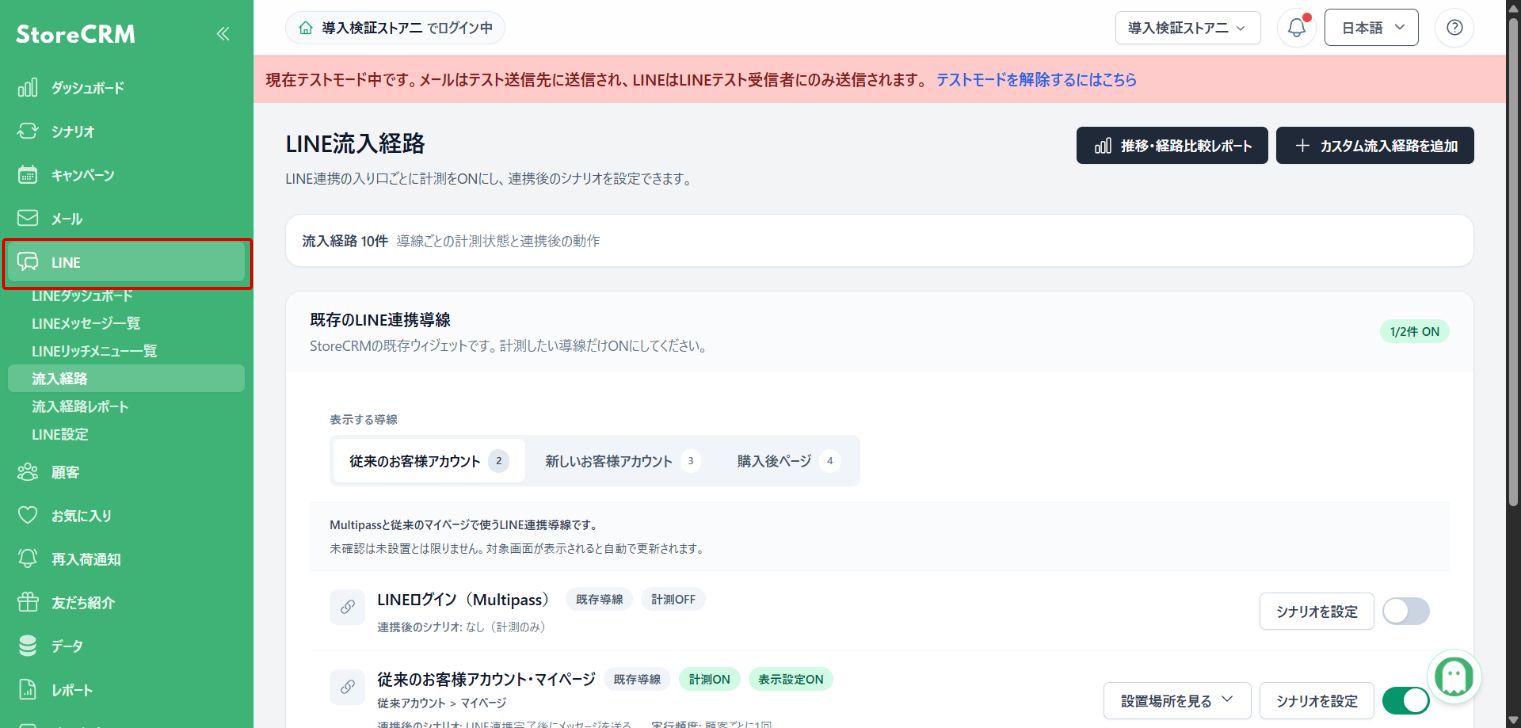Screen dimensions: 1521x728
Task: Open the 導入検証ストアニ store selector dropdown
Action: click(x=1188, y=28)
